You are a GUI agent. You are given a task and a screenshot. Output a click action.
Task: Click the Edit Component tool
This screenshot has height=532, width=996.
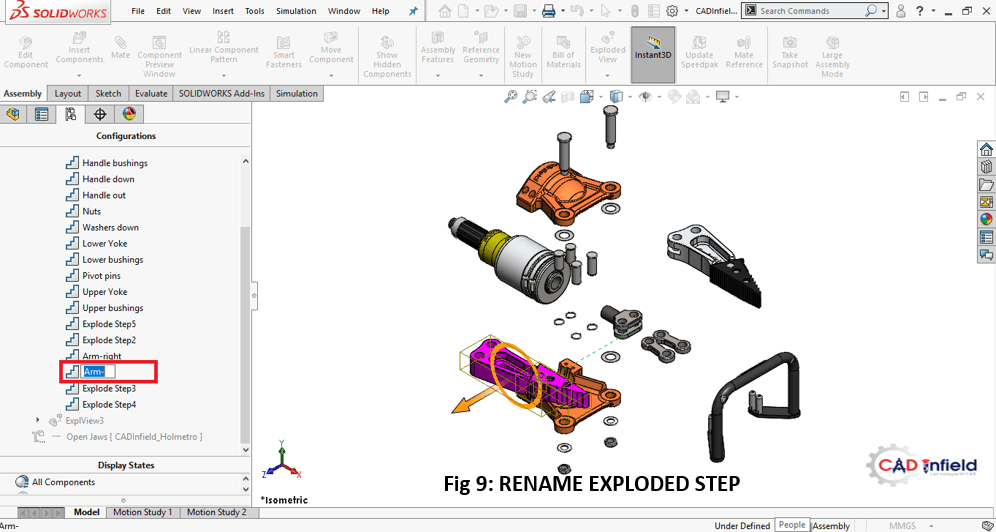[25, 53]
